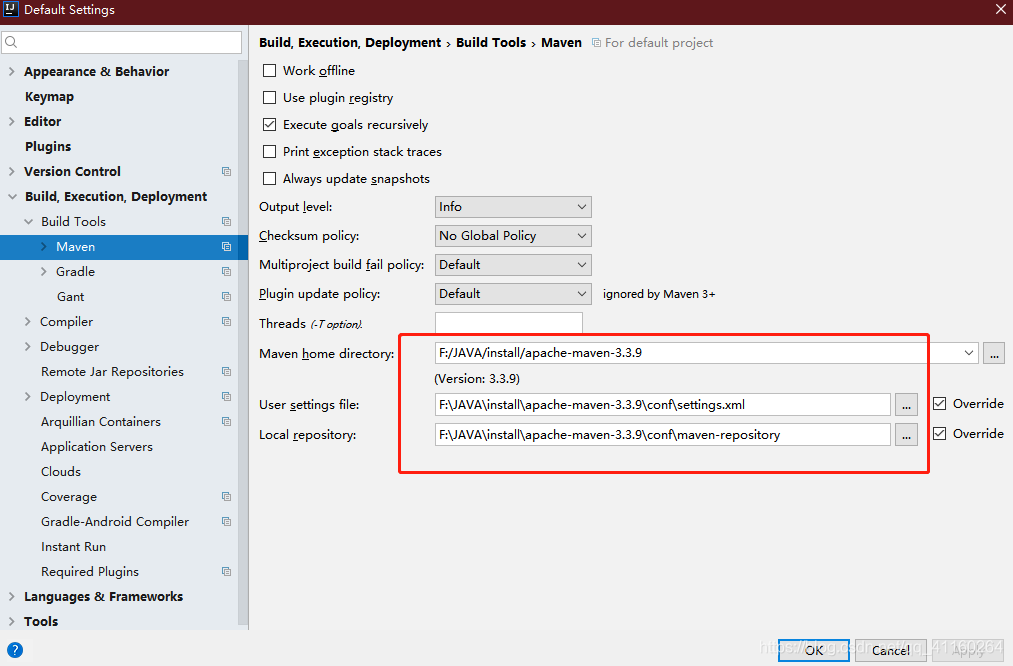The image size is (1013, 666).
Task: Uncheck Override for User settings file
Action: coord(939,404)
